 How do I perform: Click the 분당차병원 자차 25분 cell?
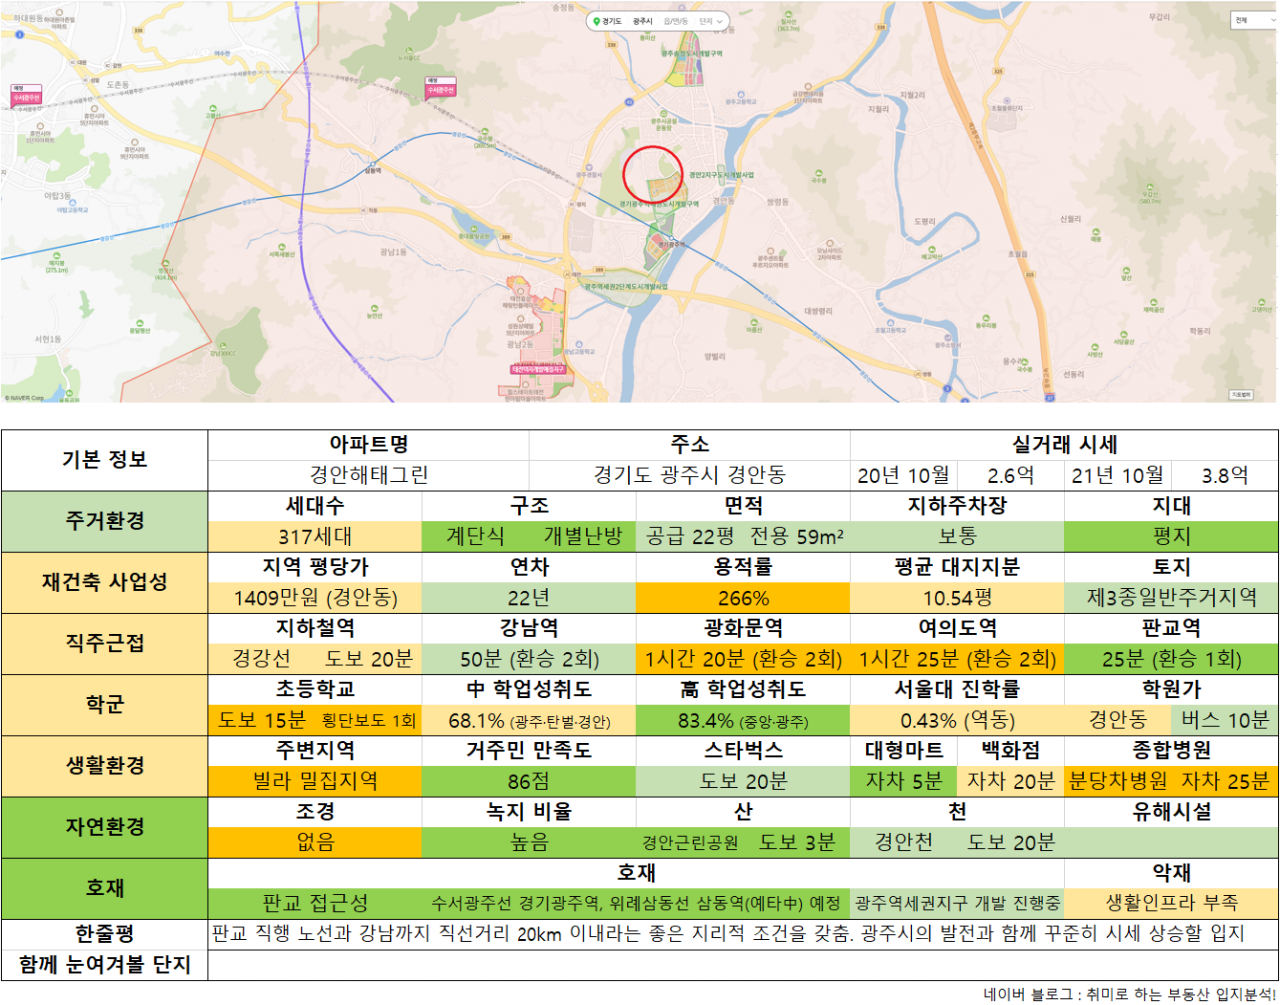pos(1171,781)
